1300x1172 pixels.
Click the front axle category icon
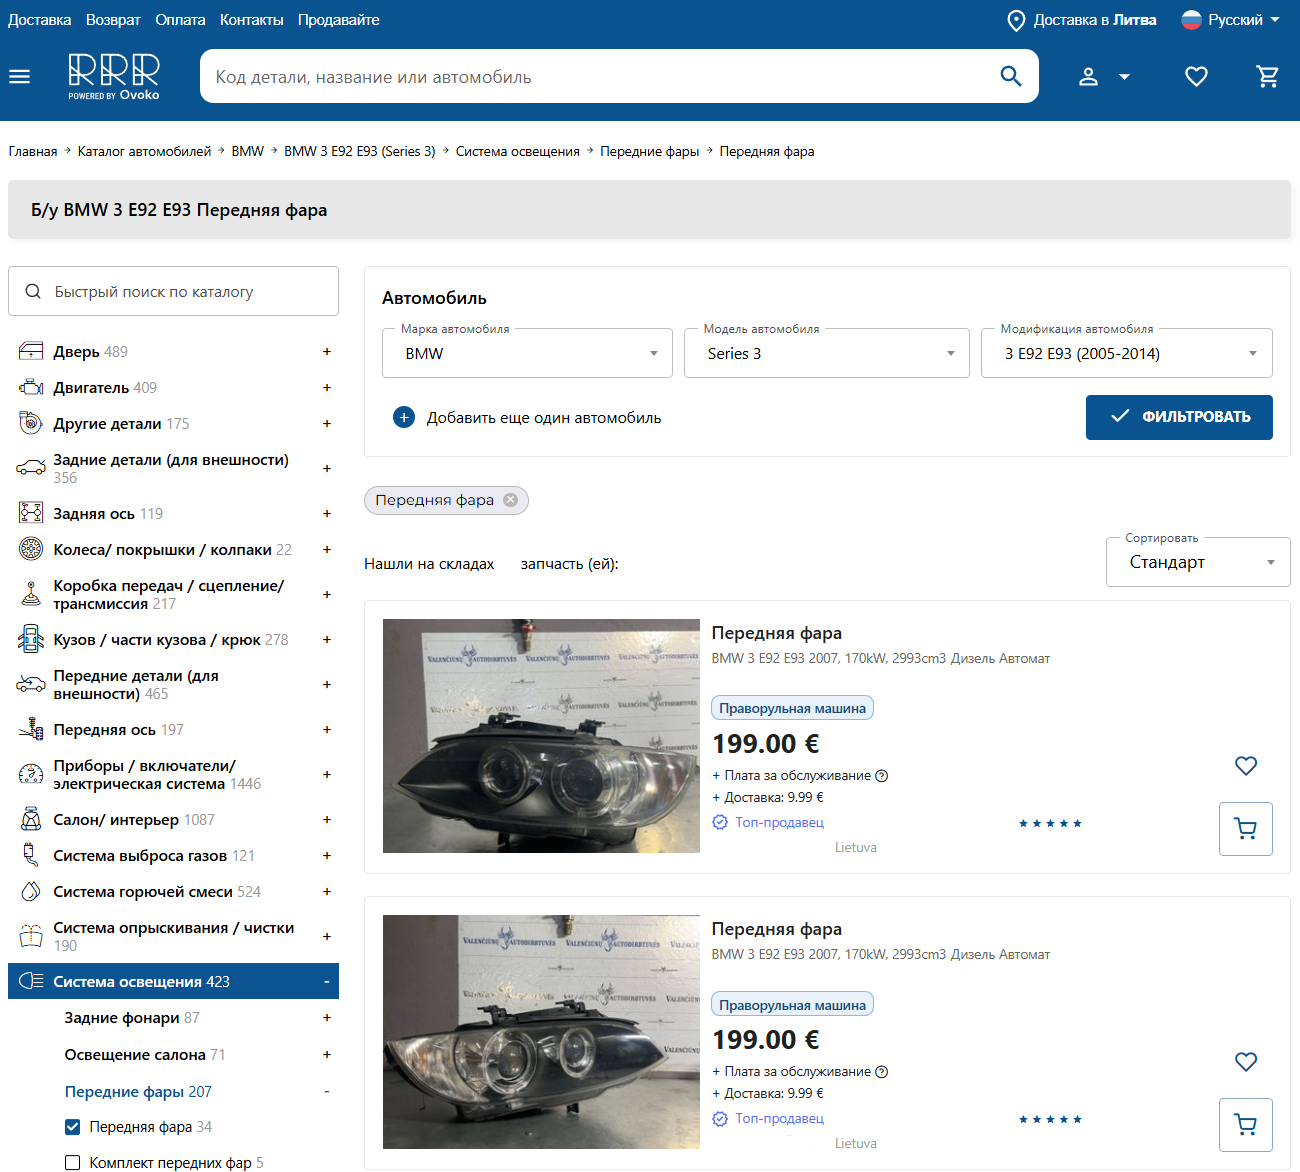31,730
